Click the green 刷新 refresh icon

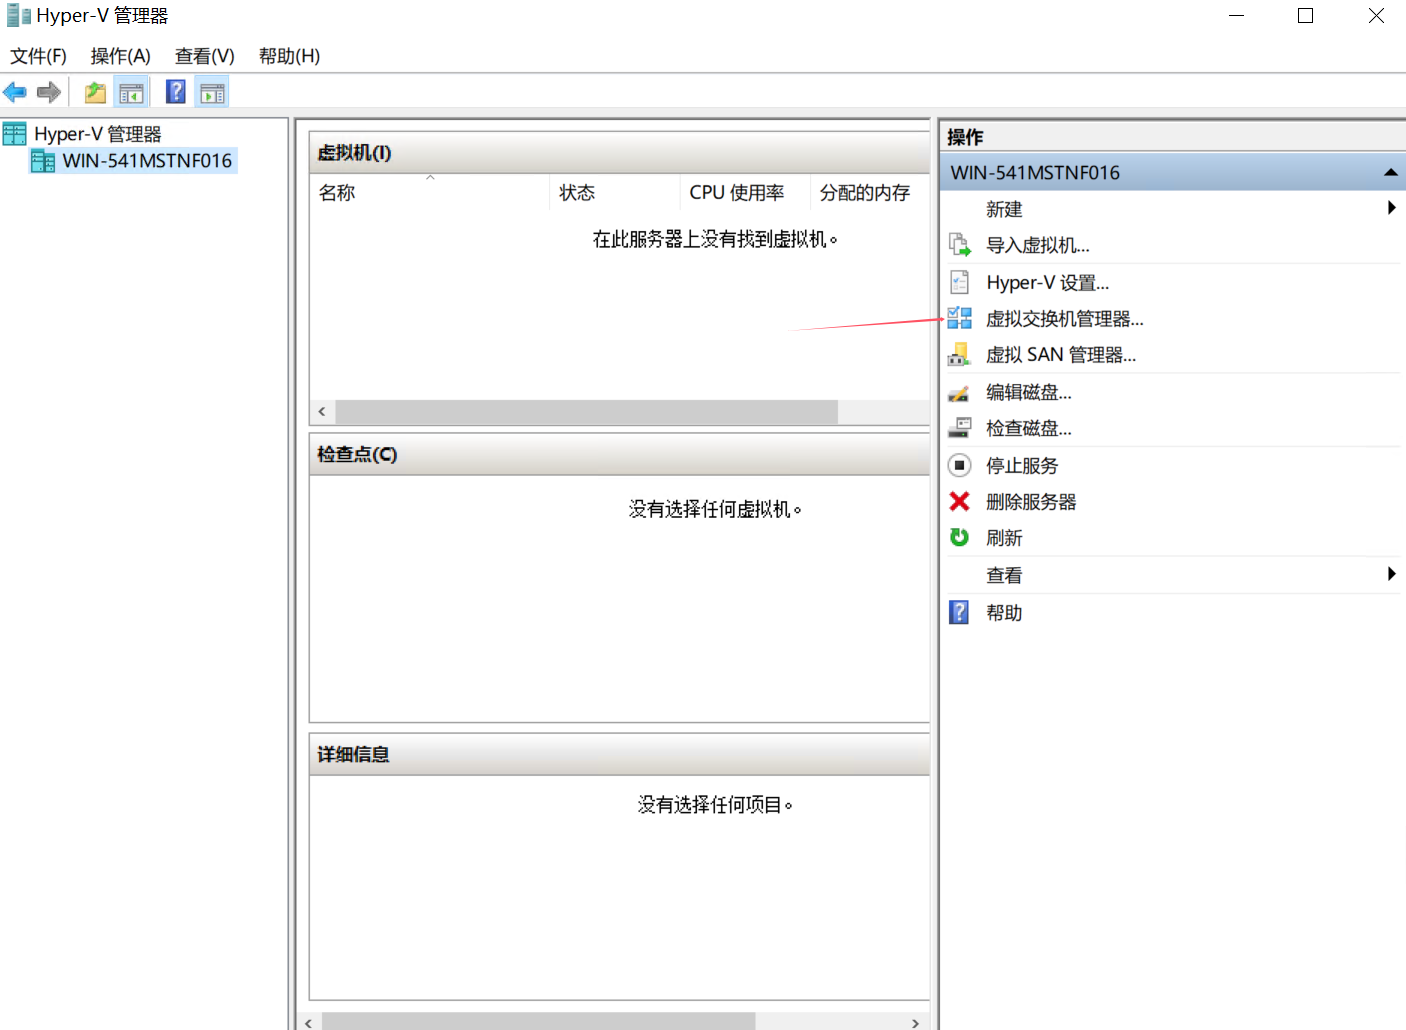(x=960, y=537)
